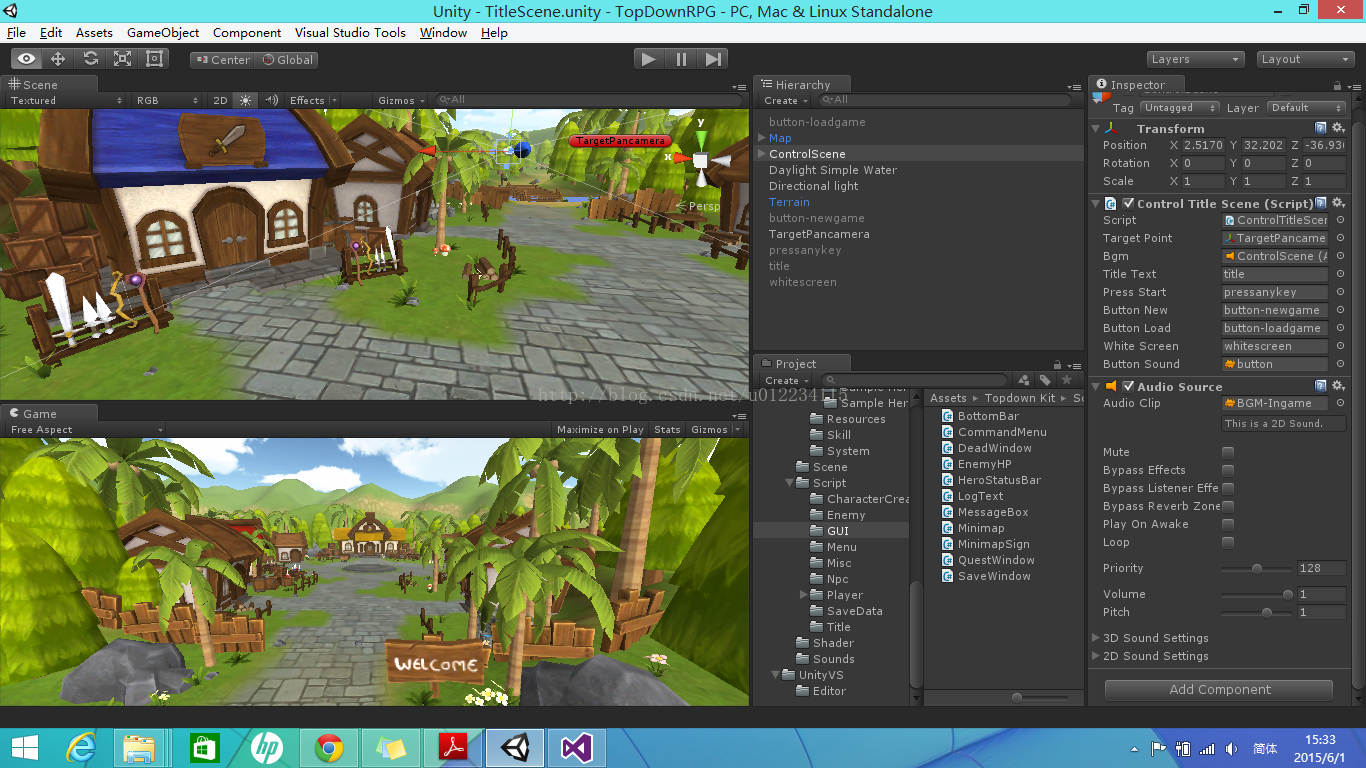
Task: Toggle scene lighting sun icon
Action: [245, 100]
